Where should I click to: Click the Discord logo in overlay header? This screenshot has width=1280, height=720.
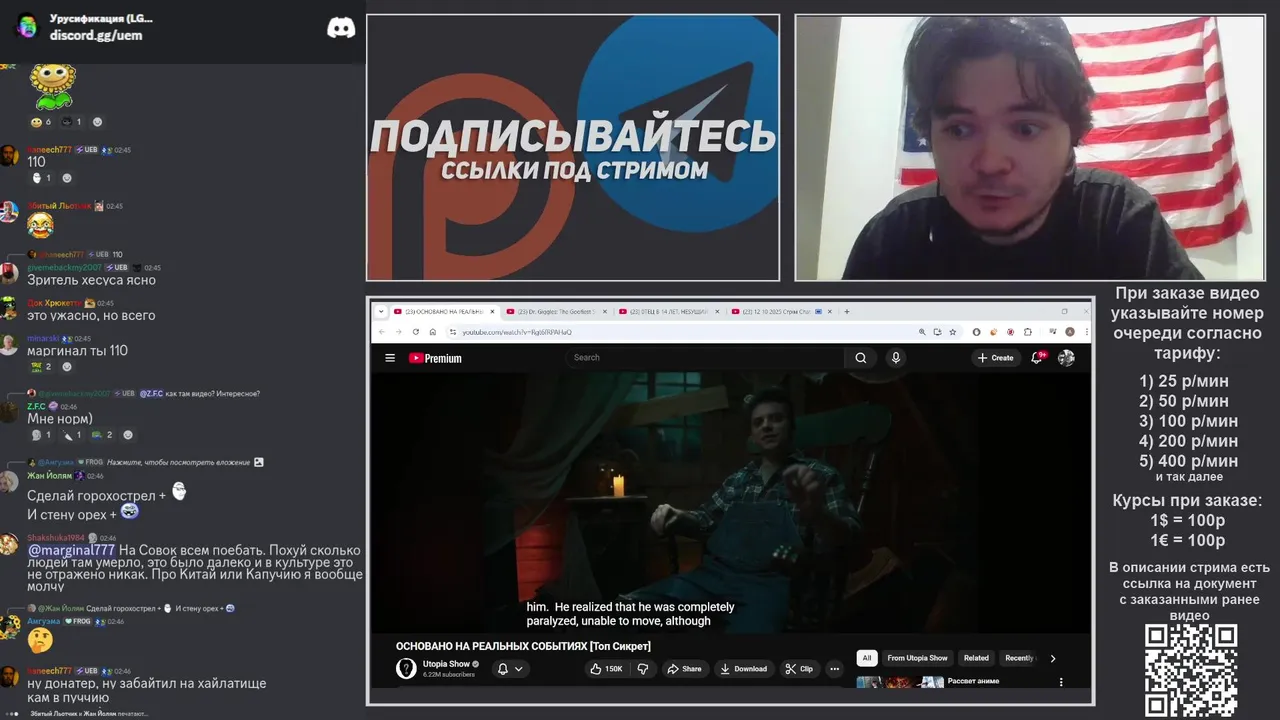pyautogui.click(x=341, y=28)
